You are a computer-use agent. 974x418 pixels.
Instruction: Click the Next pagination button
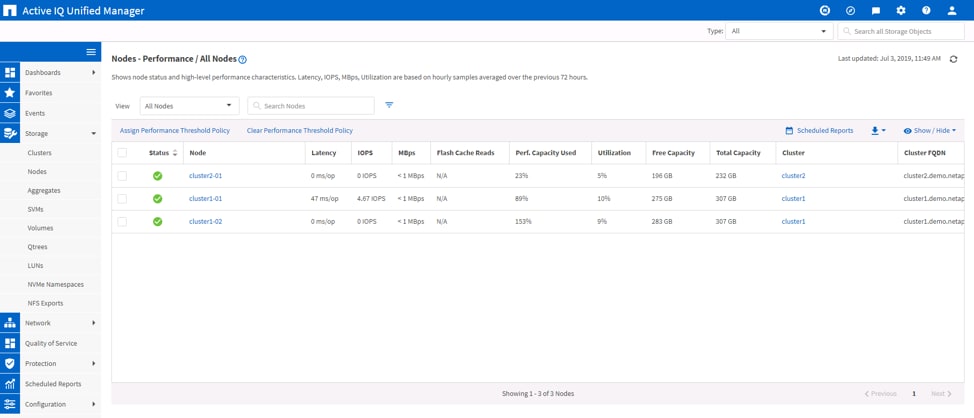(x=941, y=394)
